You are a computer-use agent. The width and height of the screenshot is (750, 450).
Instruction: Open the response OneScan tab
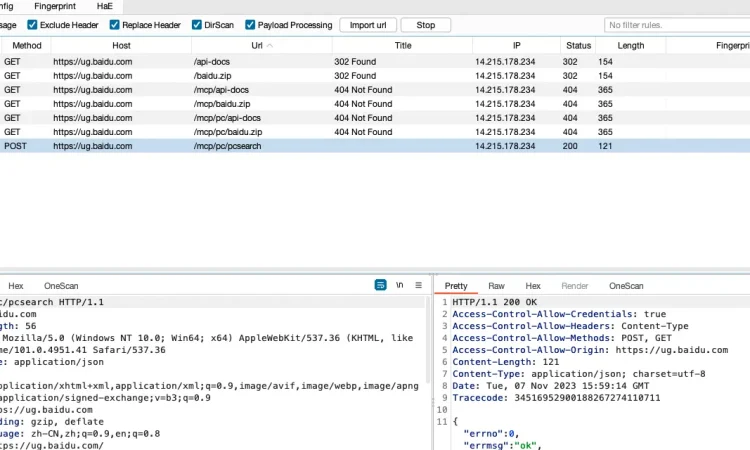coord(626,285)
